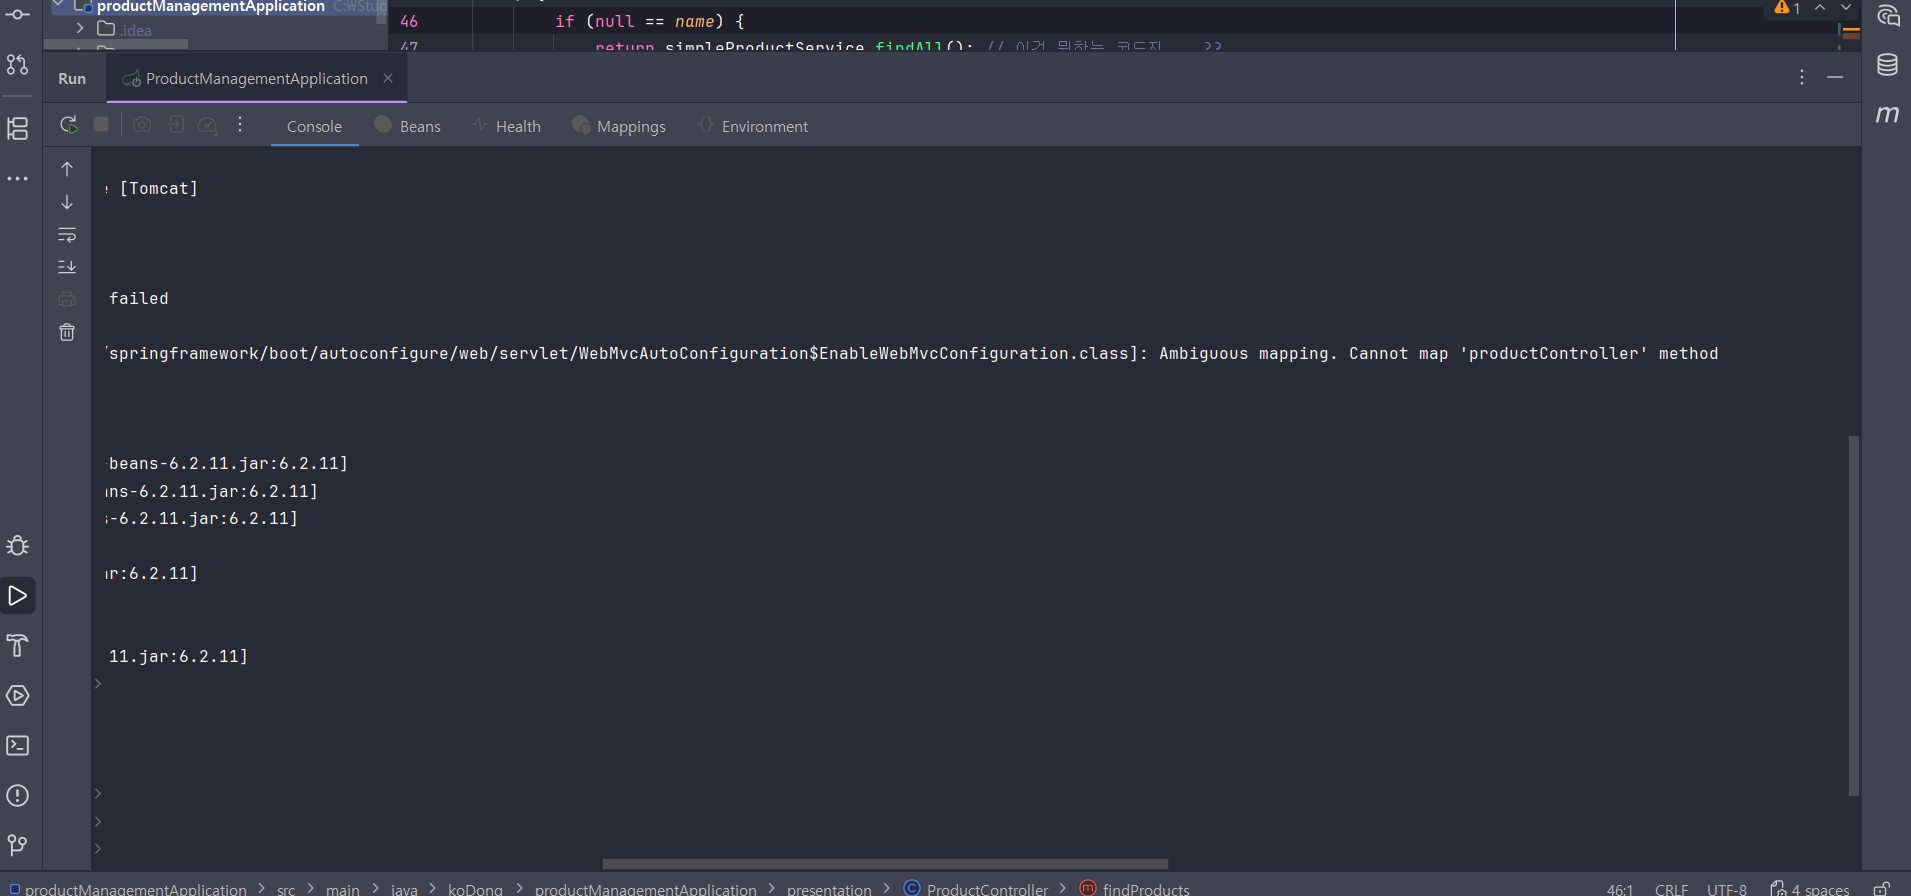Open the Maven tool window
Viewport: 1911px width, 896px height.
1888,114
